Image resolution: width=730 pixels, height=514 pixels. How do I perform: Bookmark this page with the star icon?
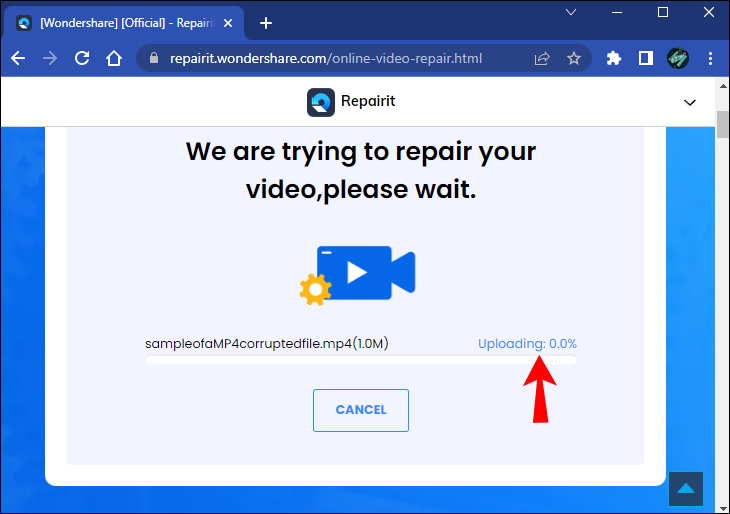(574, 59)
